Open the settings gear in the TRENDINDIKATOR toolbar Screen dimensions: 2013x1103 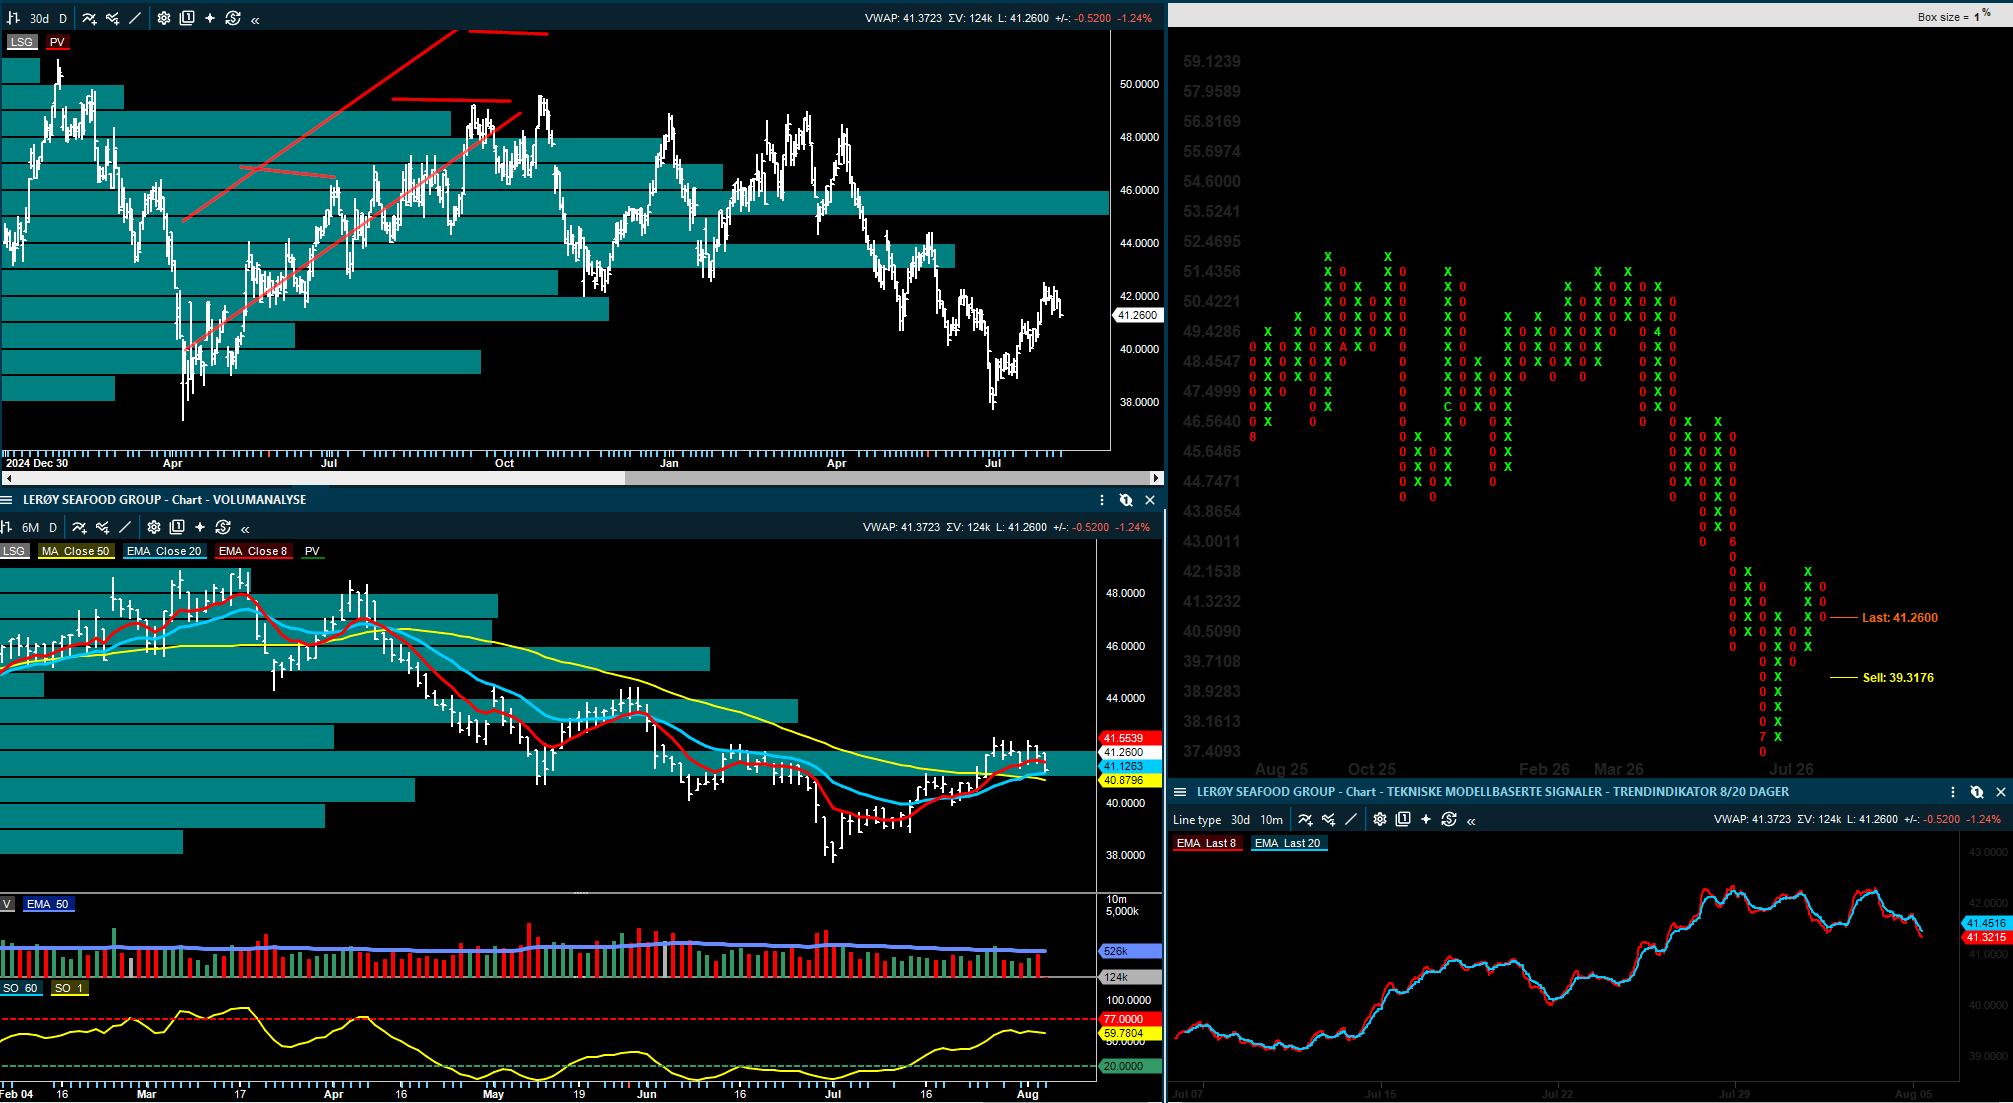click(1380, 819)
